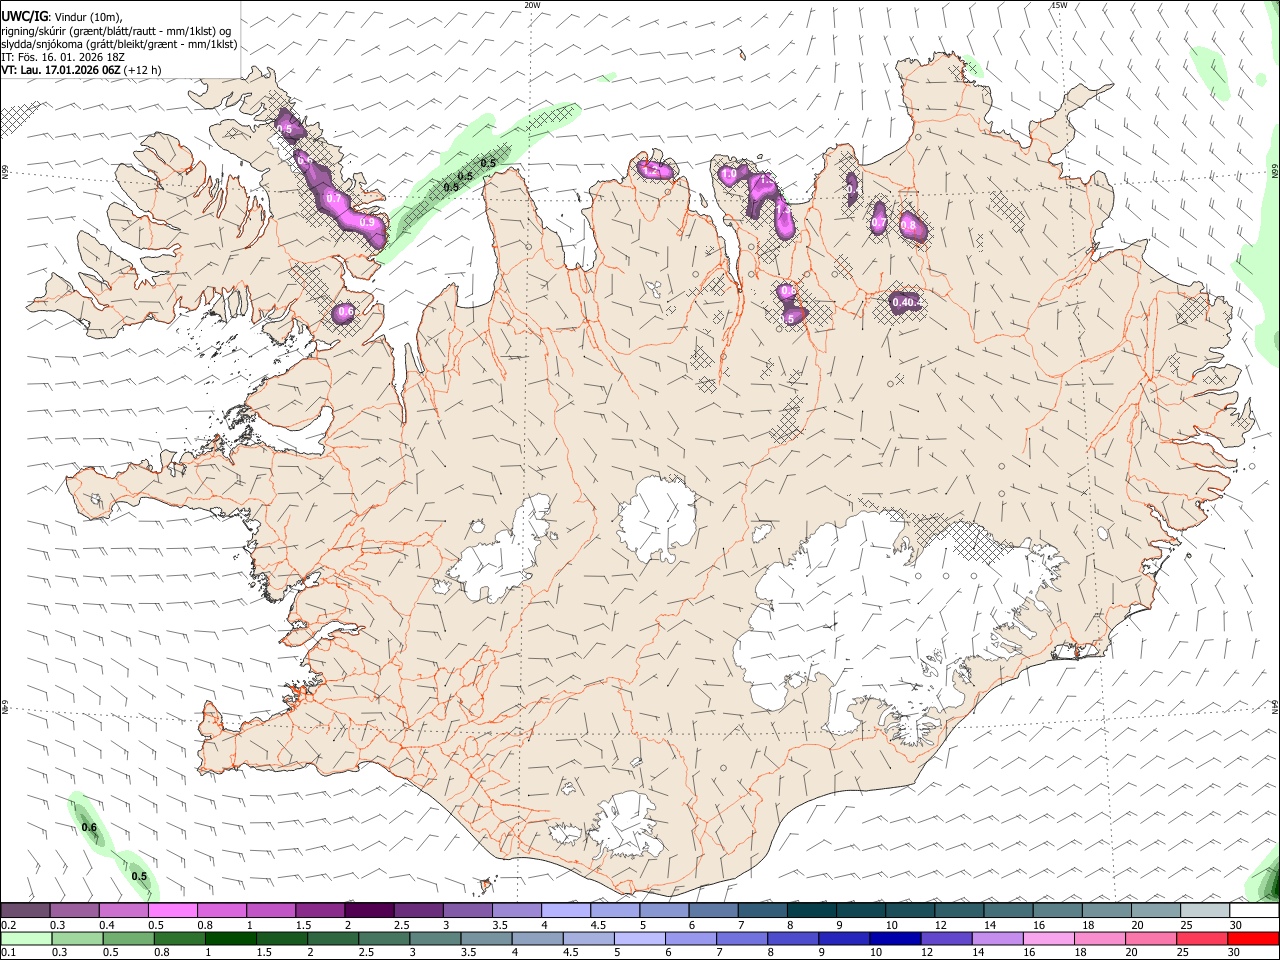Click the '1.0' snowfall value label
1280x960 pixels.
[x=729, y=175]
